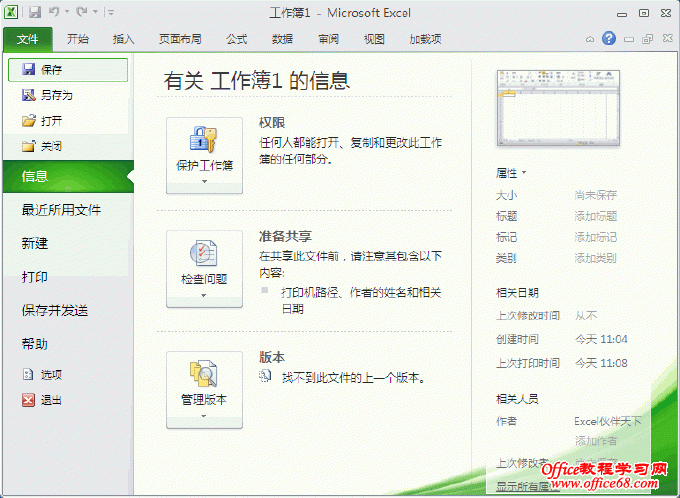This screenshot has height=498, width=680.
Task: Switch to the 加载项 ribbon tab
Action: click(x=425, y=39)
